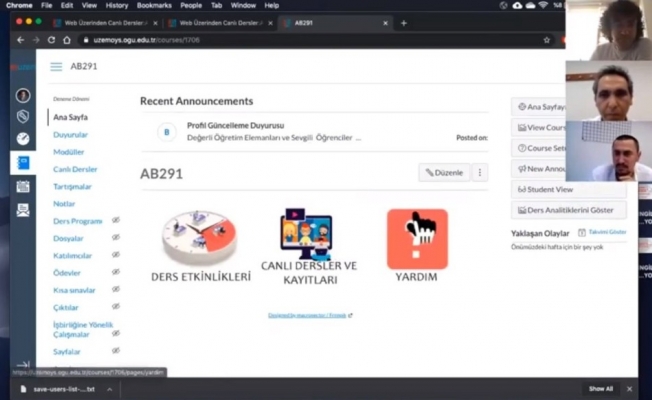Open the Account avatar in global sidebar
The width and height of the screenshot is (652, 400).
click(x=23, y=96)
